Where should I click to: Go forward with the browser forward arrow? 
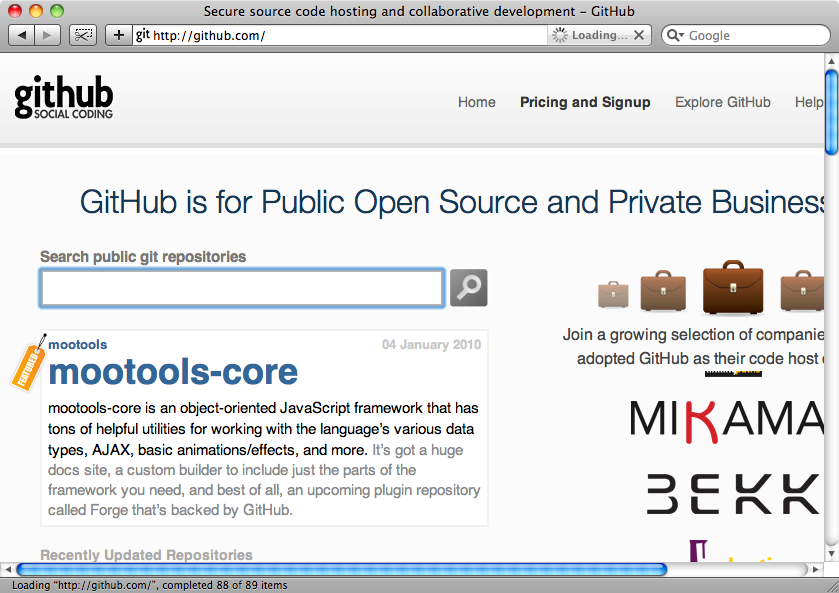pyautogui.click(x=47, y=35)
